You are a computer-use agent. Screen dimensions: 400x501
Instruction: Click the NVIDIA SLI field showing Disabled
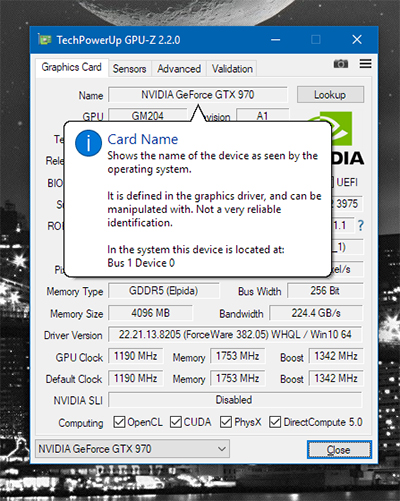pyautogui.click(x=235, y=400)
